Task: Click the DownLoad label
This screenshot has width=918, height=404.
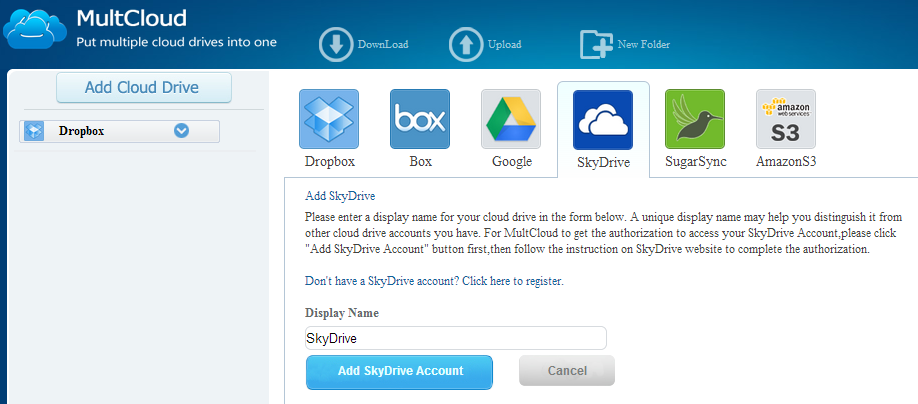Action: coord(383,44)
